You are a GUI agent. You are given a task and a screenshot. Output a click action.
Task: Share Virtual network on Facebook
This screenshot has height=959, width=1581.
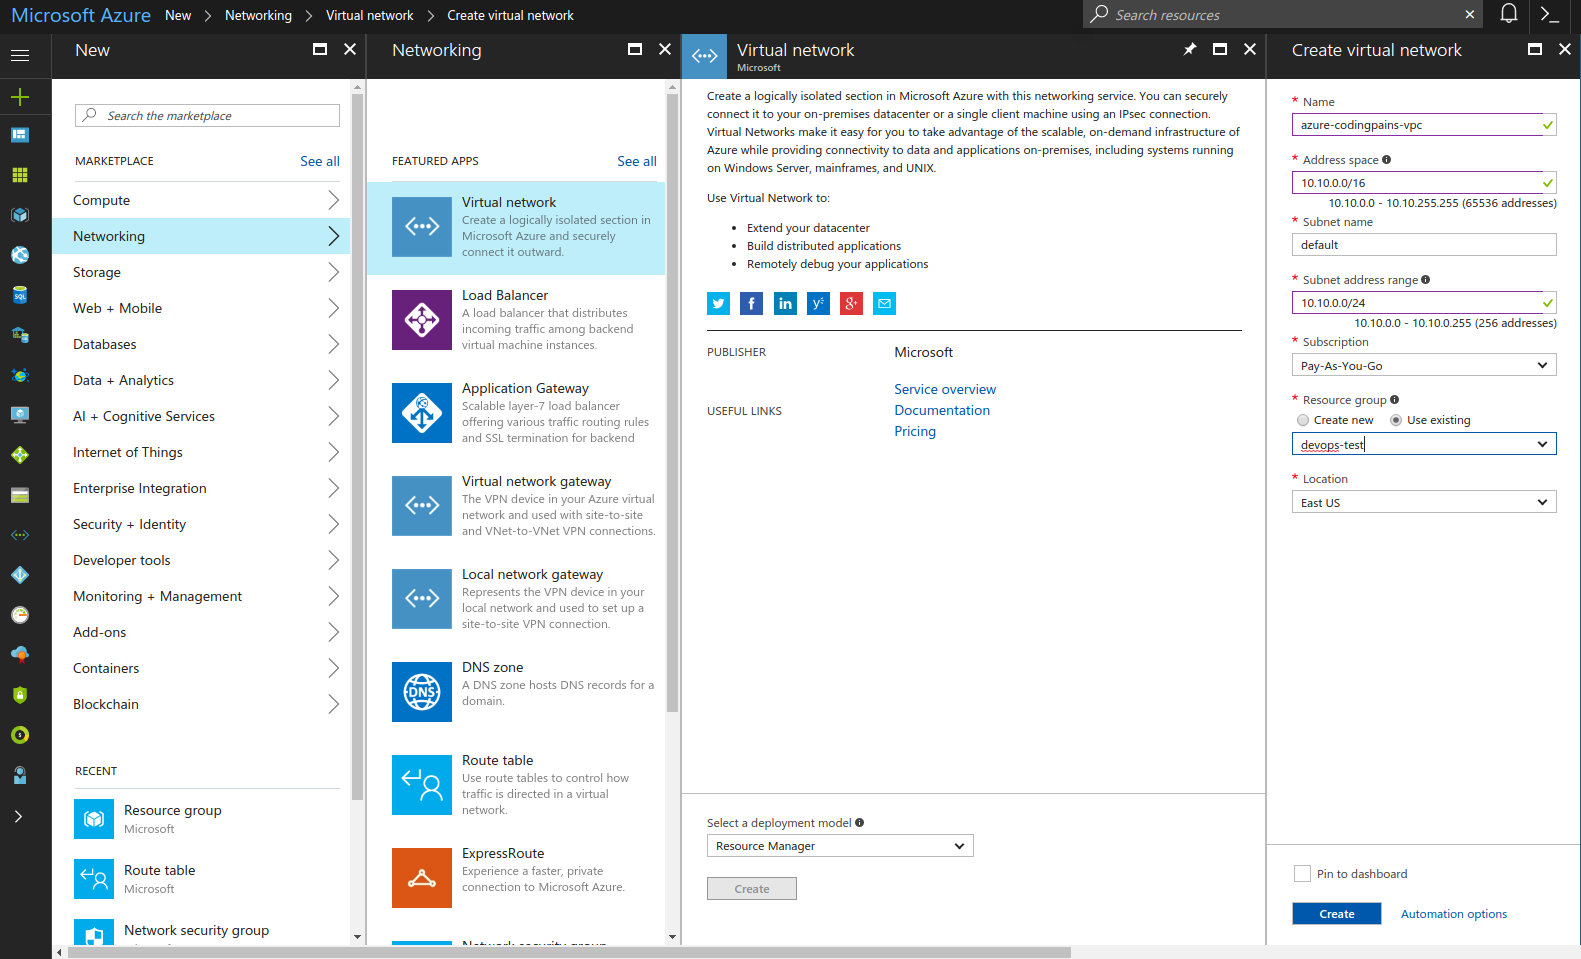point(752,304)
